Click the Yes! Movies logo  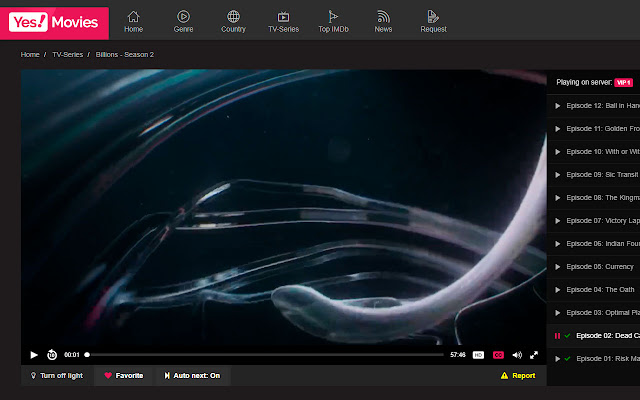(54, 23)
